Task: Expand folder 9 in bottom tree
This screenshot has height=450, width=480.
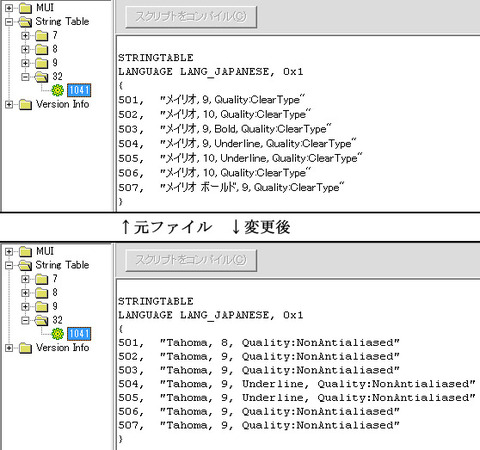Action: pyautogui.click(x=25, y=306)
